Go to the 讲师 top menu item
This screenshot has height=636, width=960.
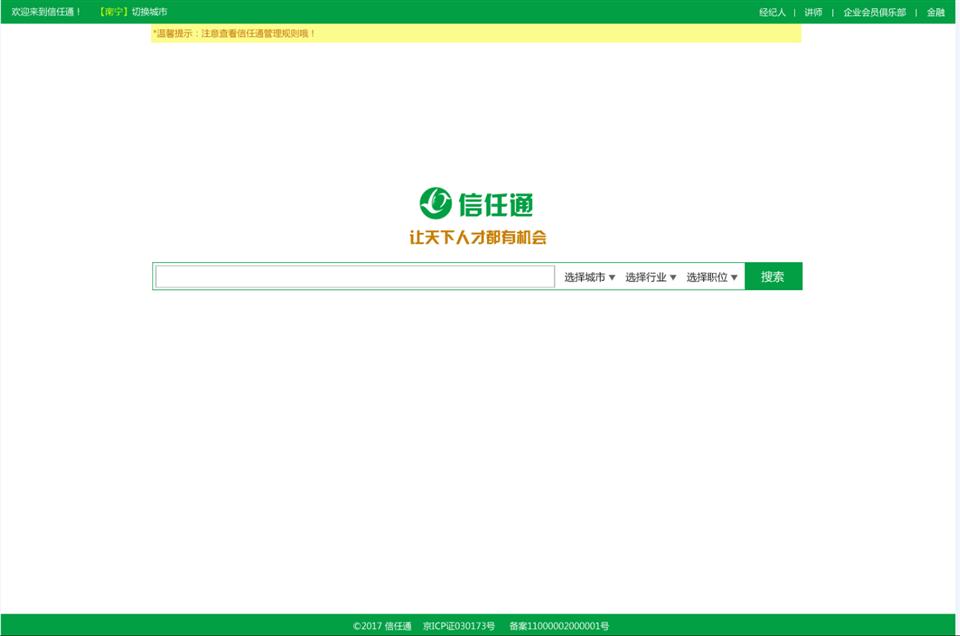[x=813, y=12]
